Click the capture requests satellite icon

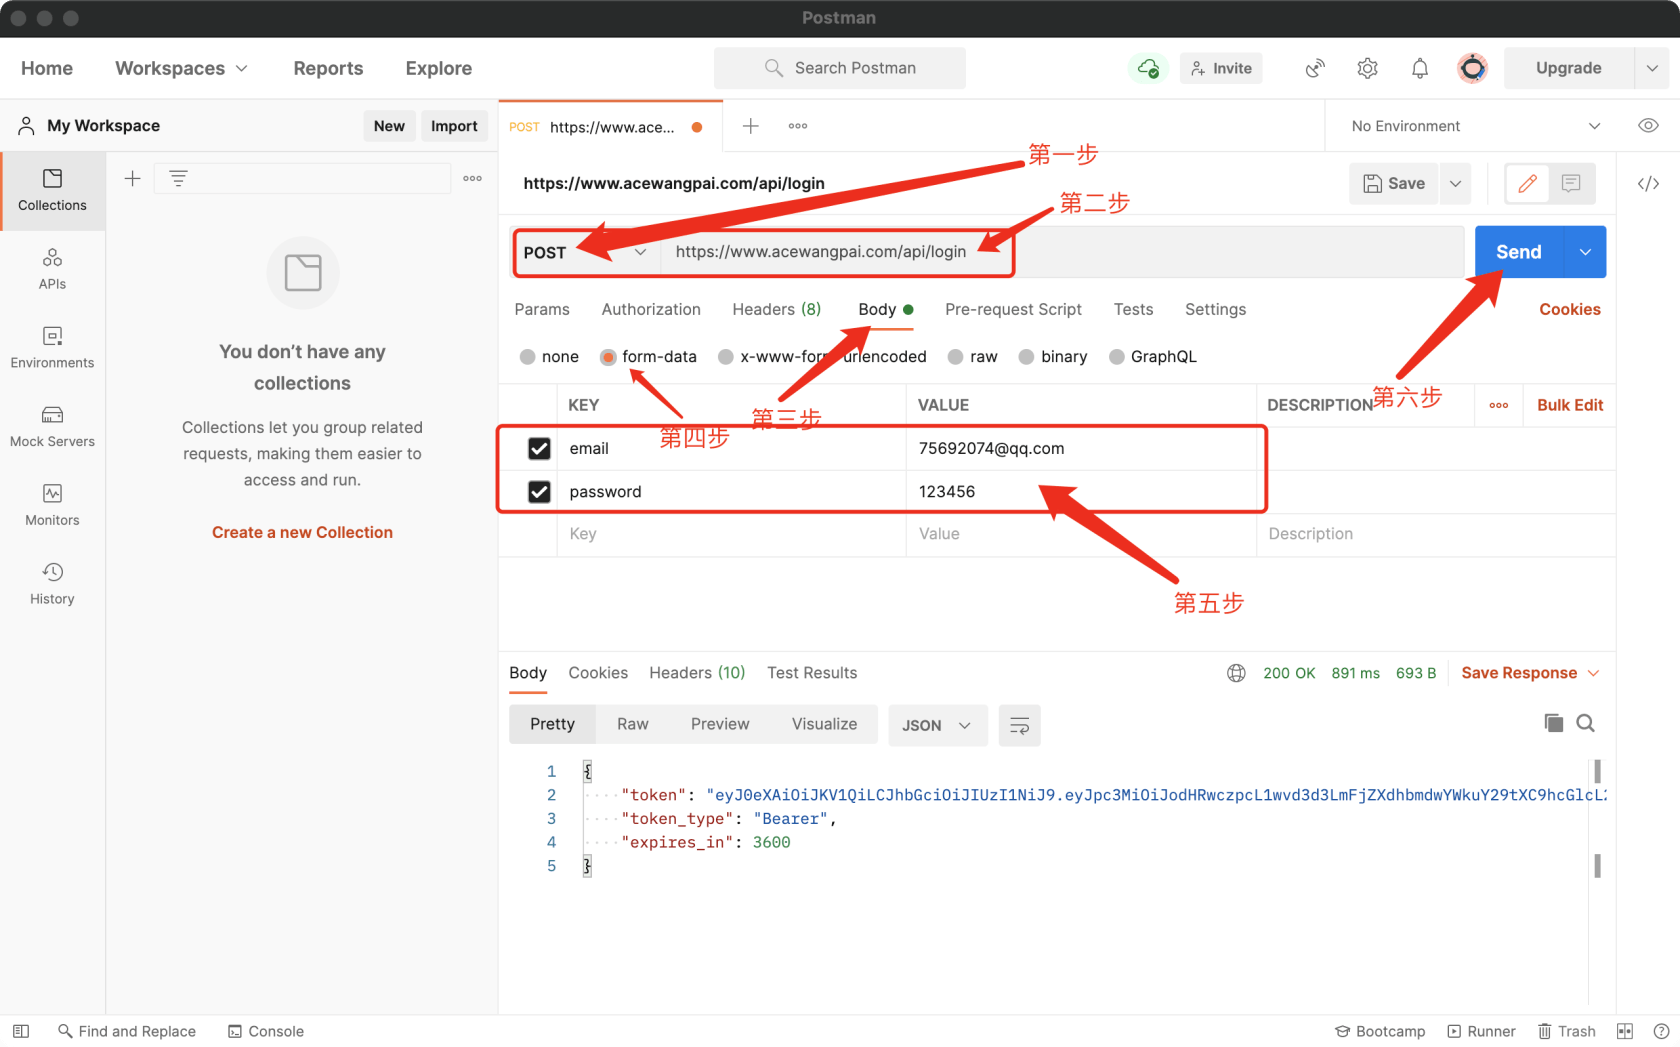1315,68
